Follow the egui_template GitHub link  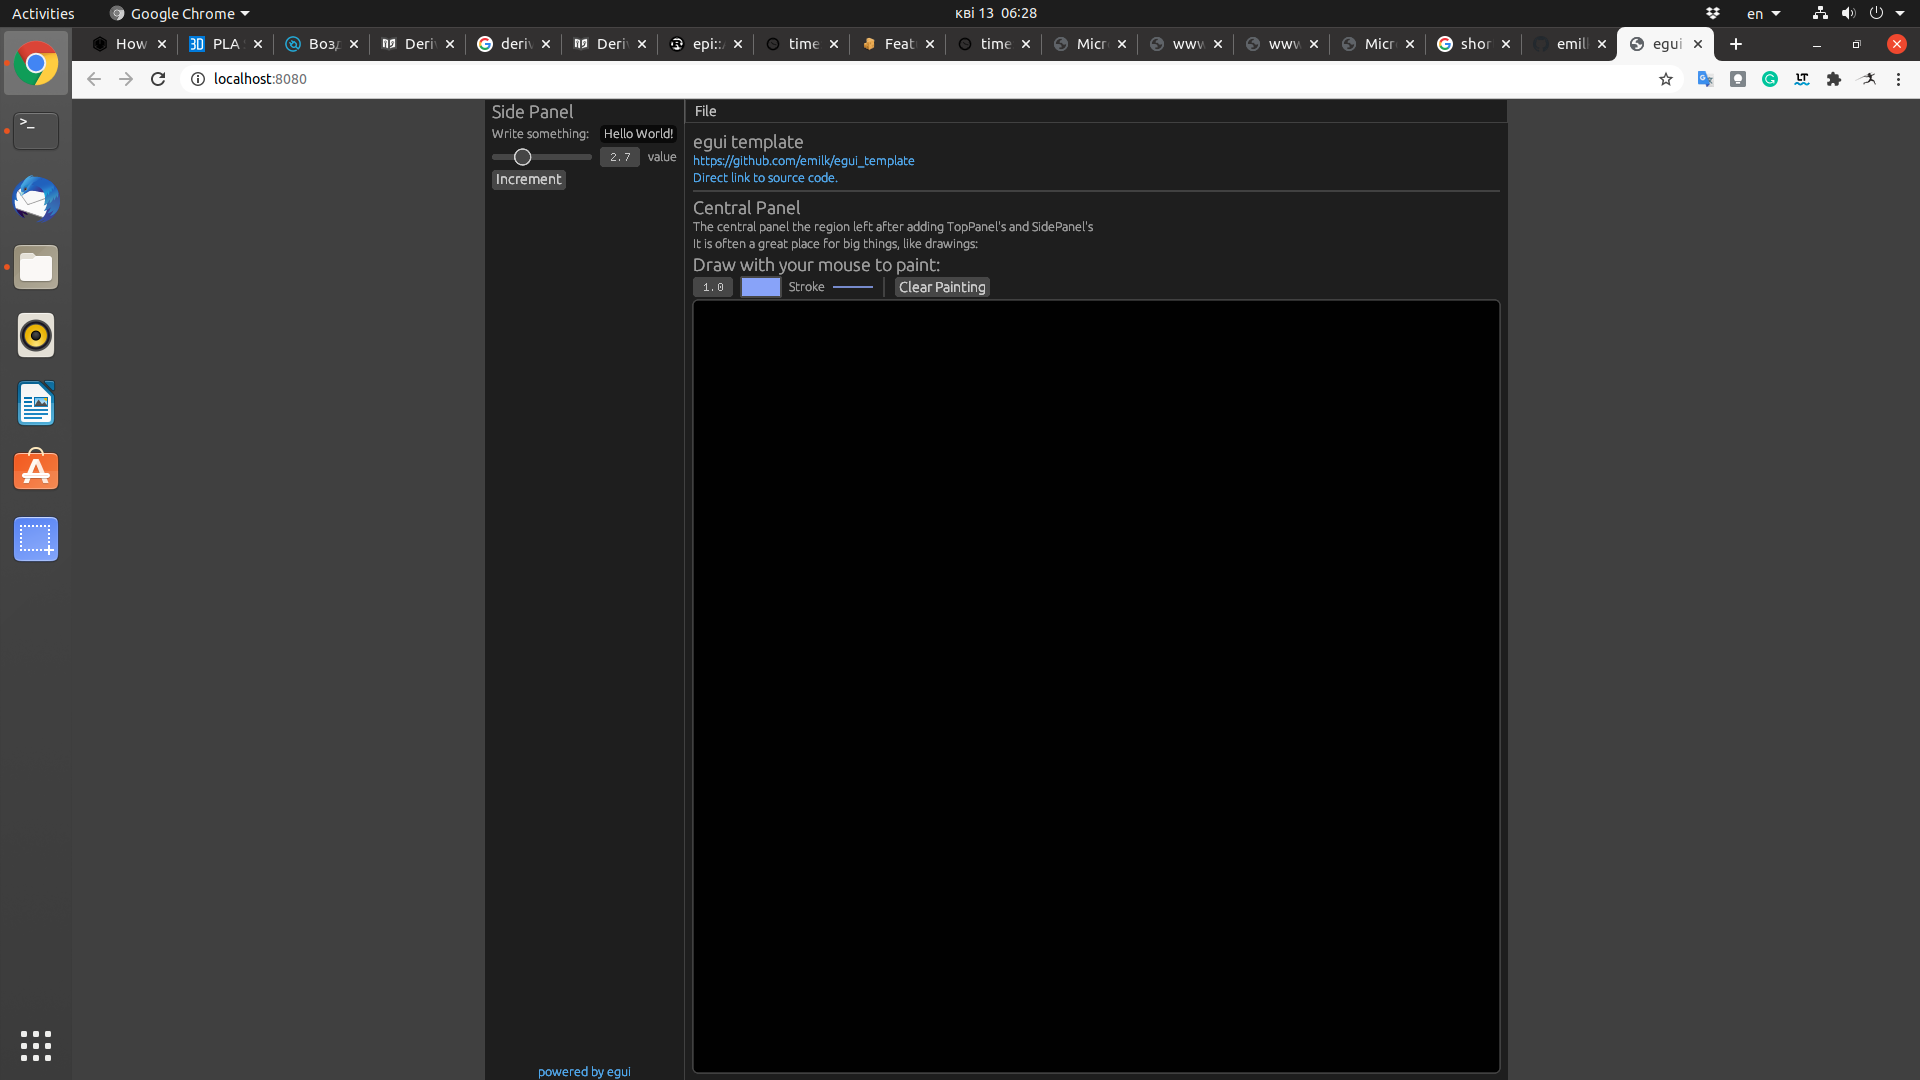pyautogui.click(x=803, y=160)
